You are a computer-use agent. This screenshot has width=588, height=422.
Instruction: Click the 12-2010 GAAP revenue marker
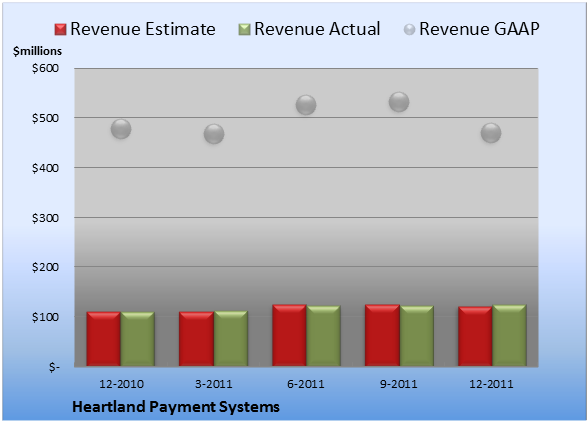coord(121,129)
